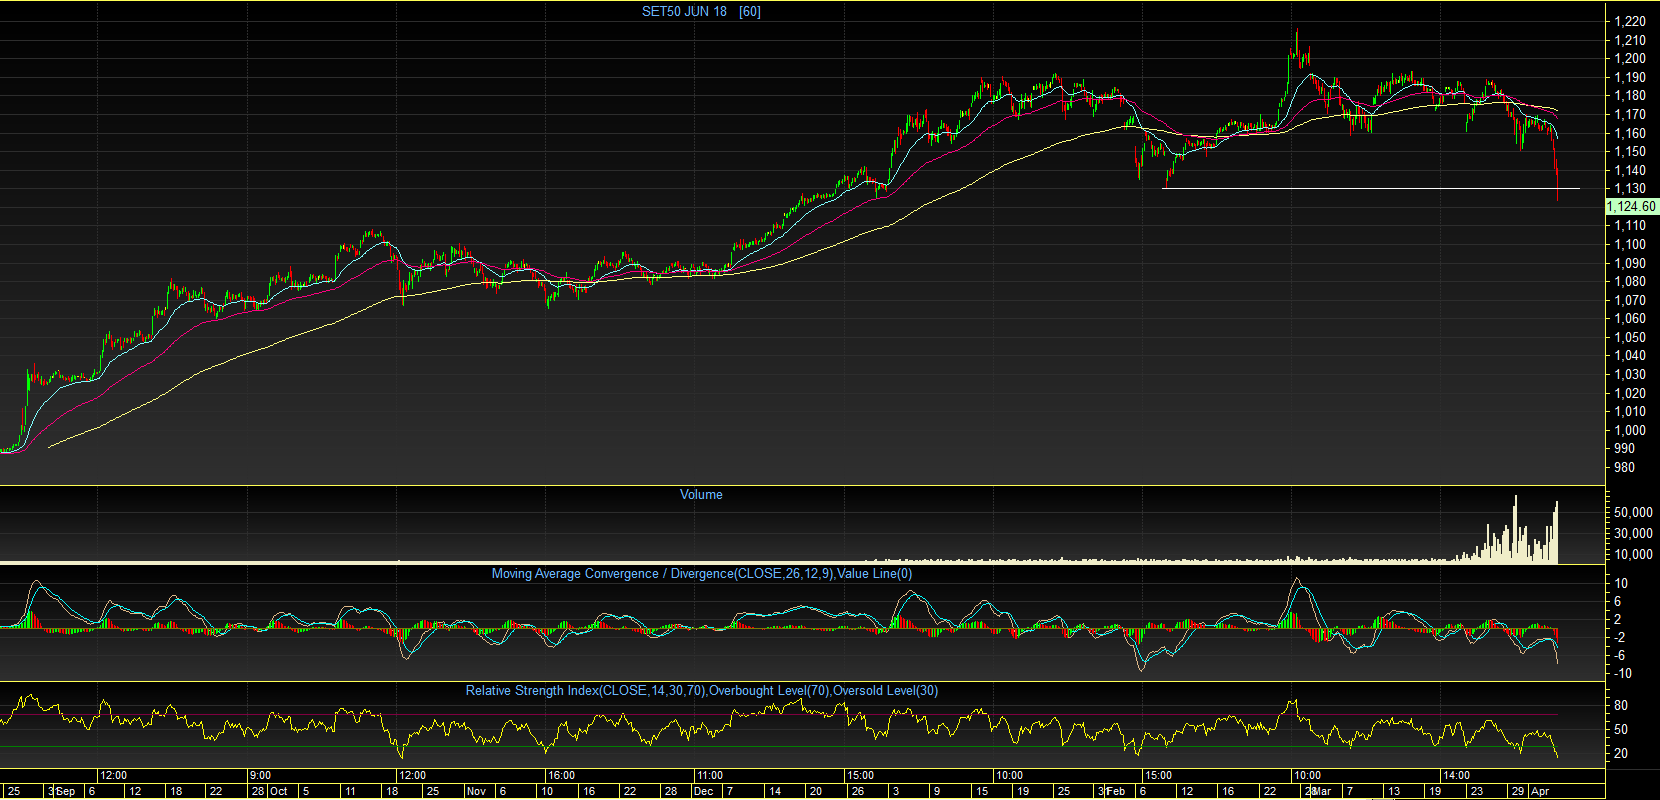Click the 1,110 price axis label
Screen dimensions: 1660x800
tap(1630, 226)
